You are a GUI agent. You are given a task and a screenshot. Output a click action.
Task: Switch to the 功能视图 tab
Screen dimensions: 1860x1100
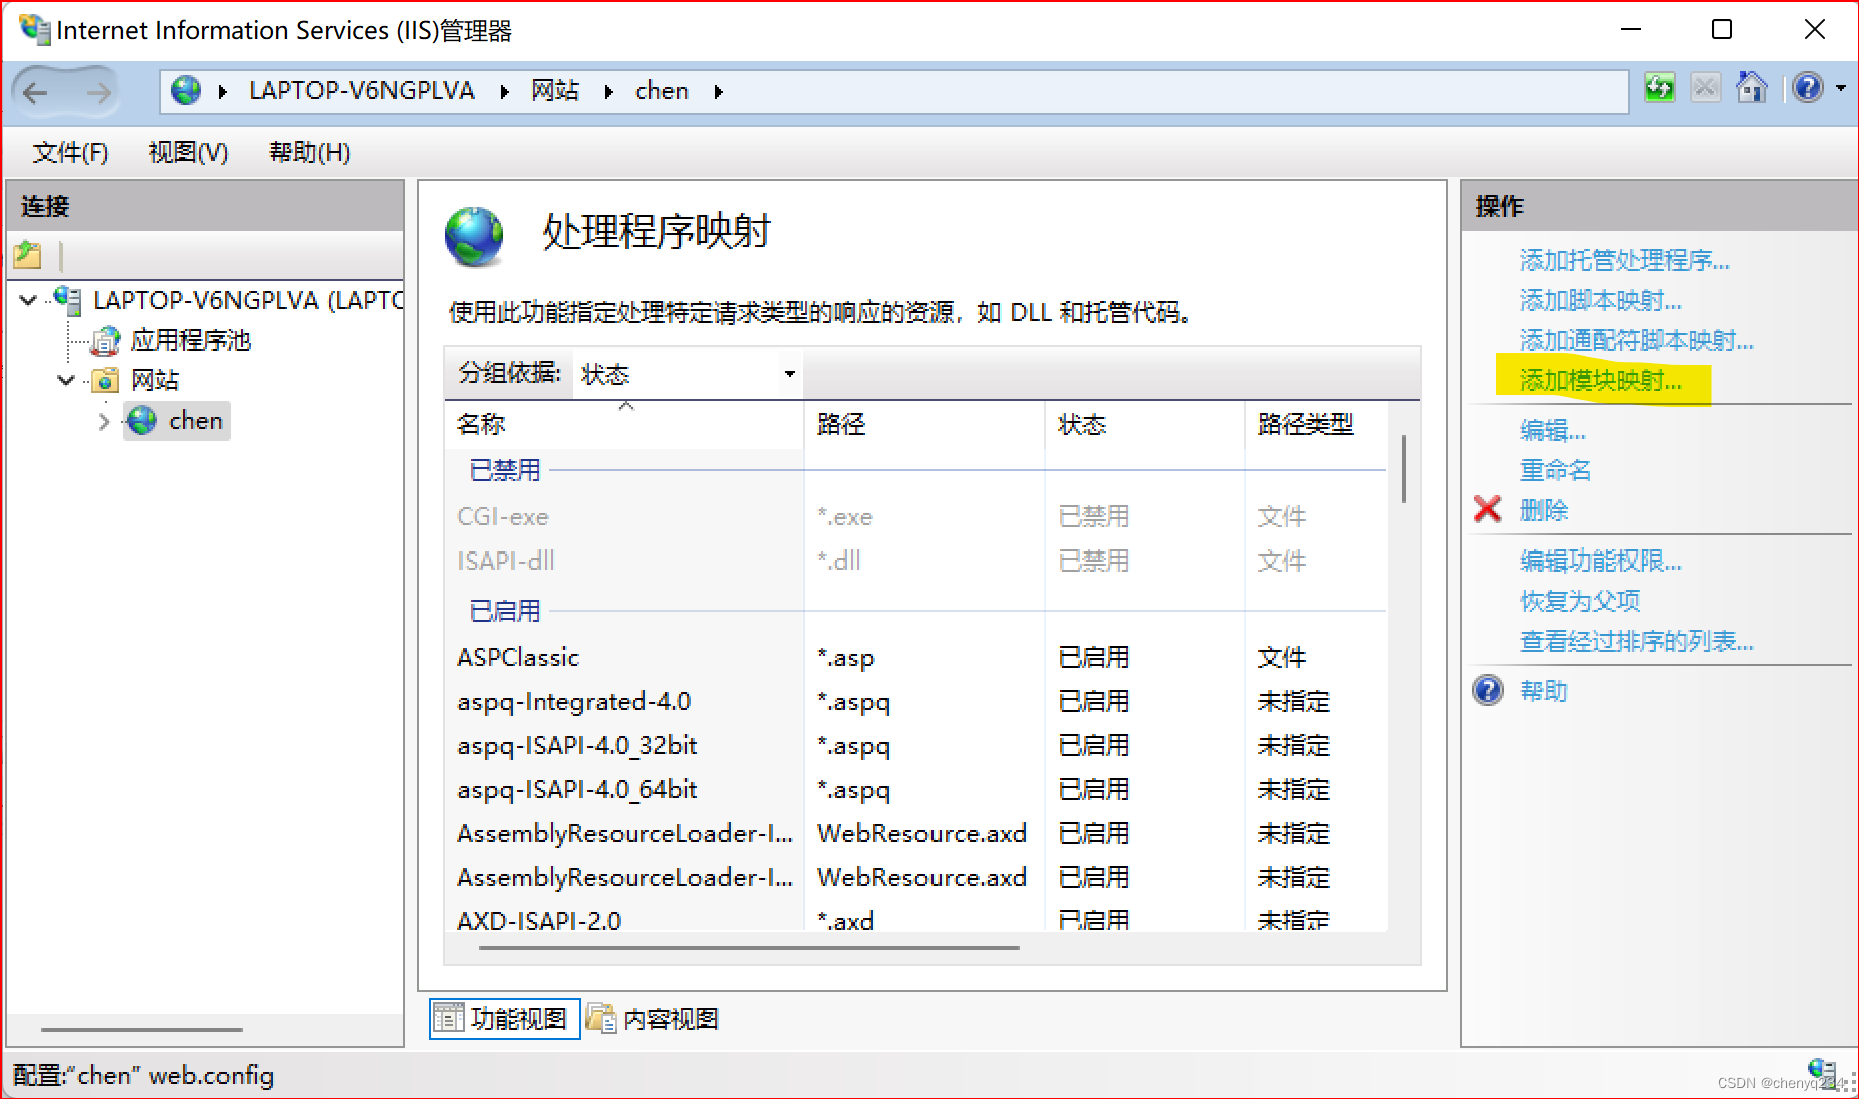[503, 1017]
